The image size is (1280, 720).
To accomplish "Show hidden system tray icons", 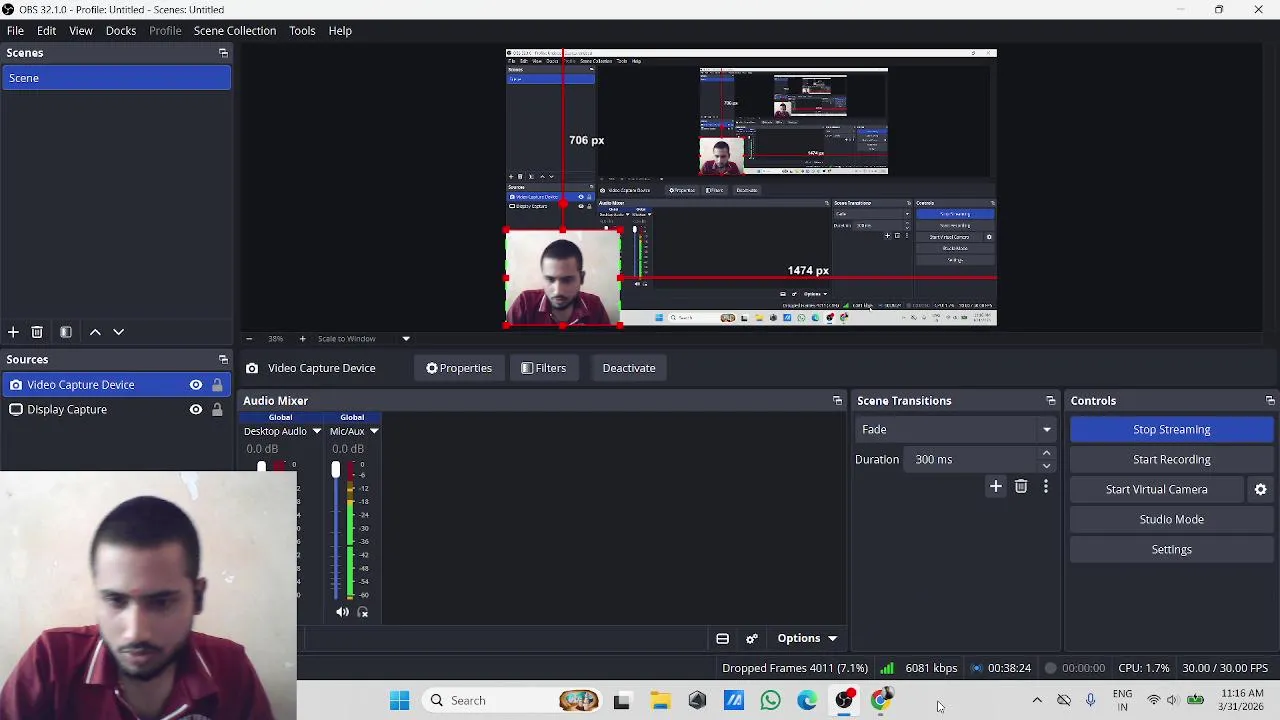I will [x=1037, y=701].
